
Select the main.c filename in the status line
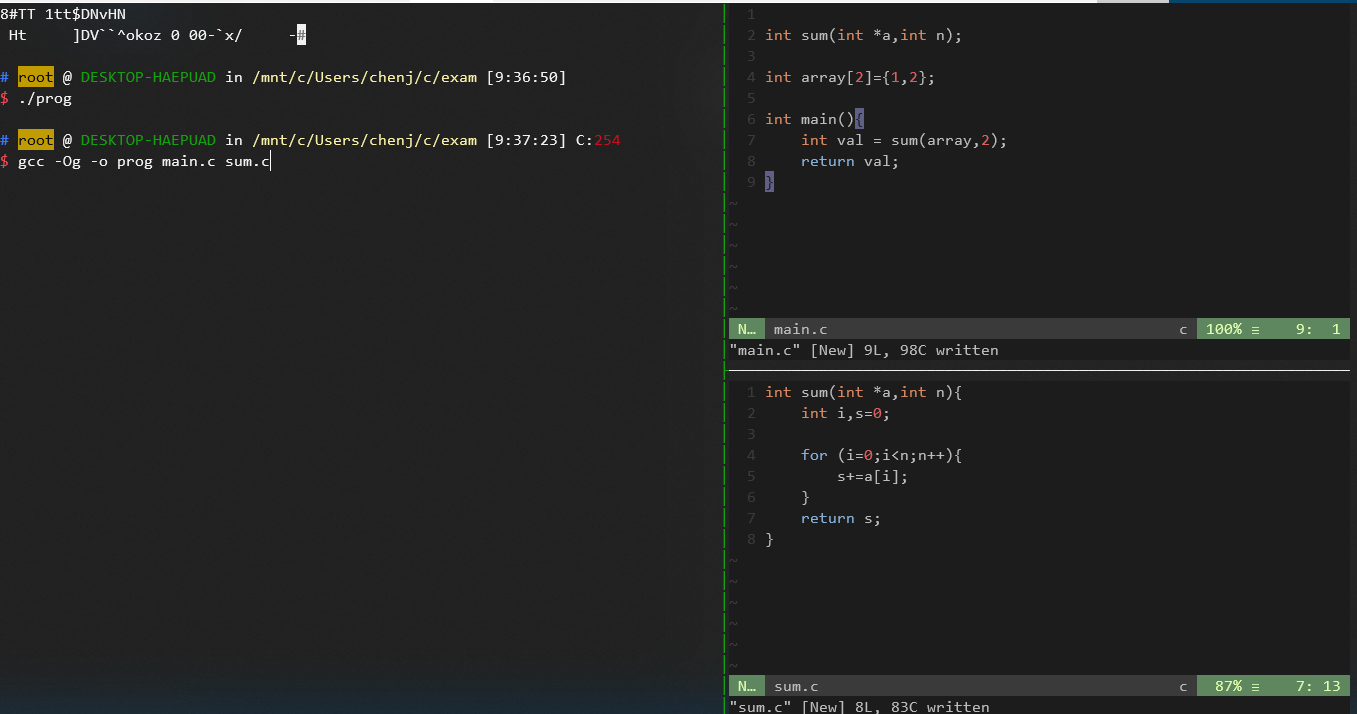click(800, 329)
